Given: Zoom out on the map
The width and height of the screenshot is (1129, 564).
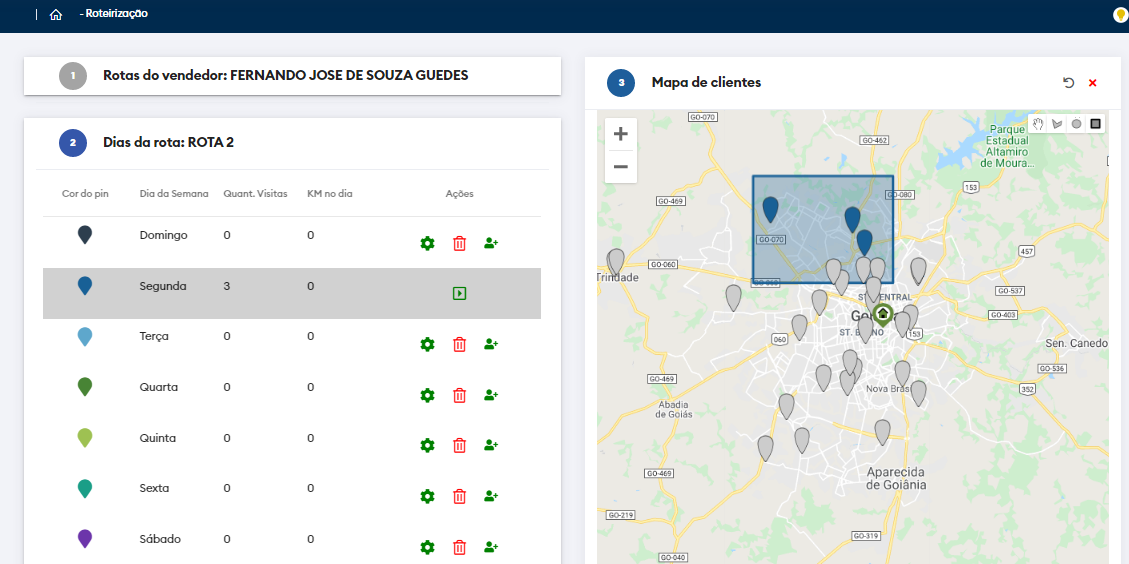Looking at the screenshot, I should click(x=621, y=167).
